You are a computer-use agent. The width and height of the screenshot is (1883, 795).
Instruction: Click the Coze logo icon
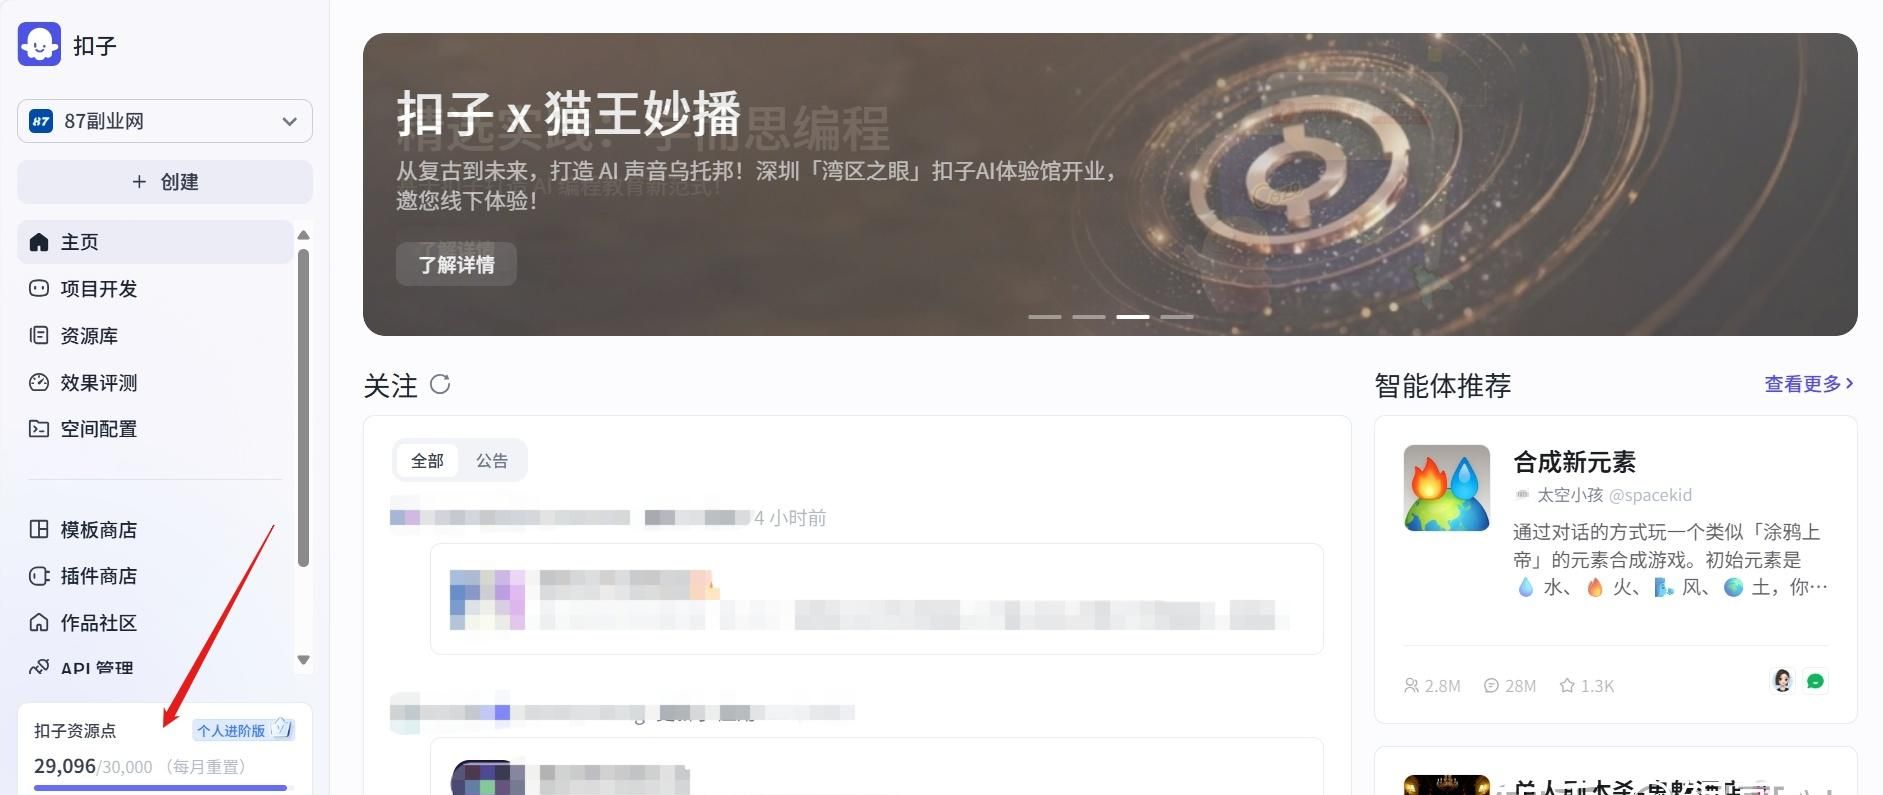[40, 45]
